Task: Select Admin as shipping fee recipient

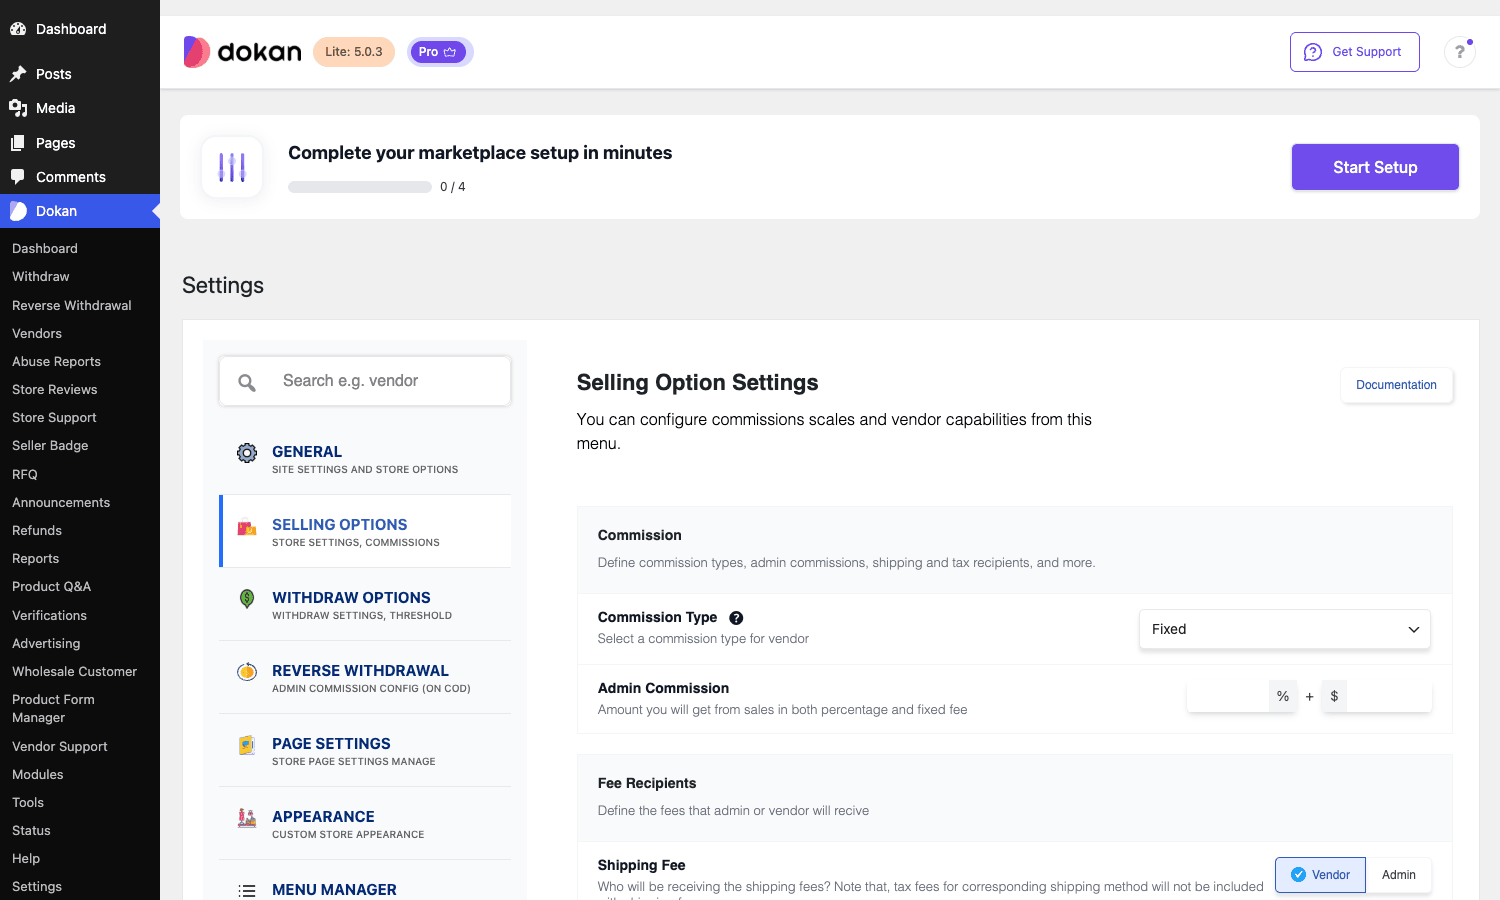Action: click(x=1398, y=875)
